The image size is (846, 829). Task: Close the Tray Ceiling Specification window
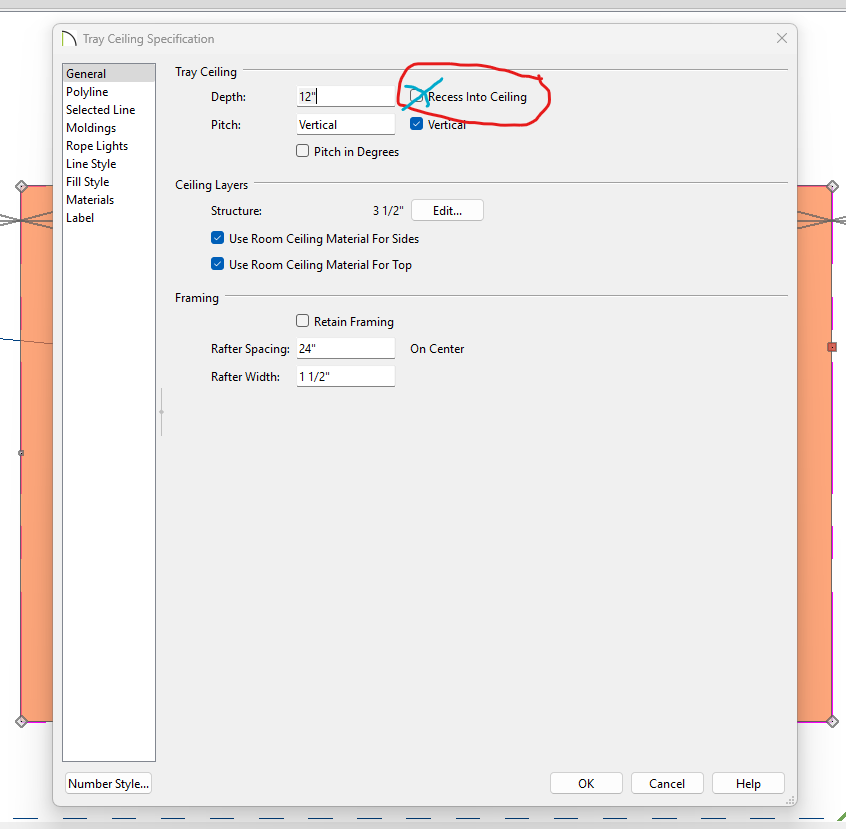[x=782, y=38]
